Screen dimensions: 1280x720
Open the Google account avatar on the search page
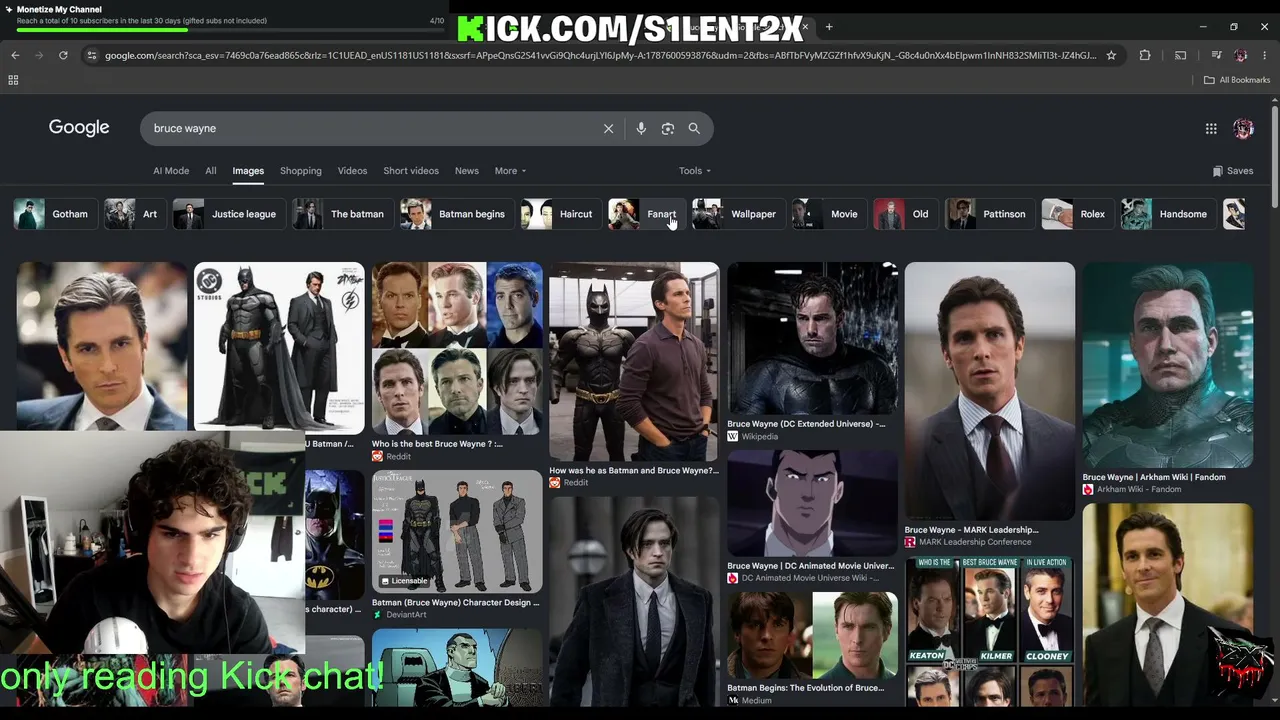pos(1243,128)
